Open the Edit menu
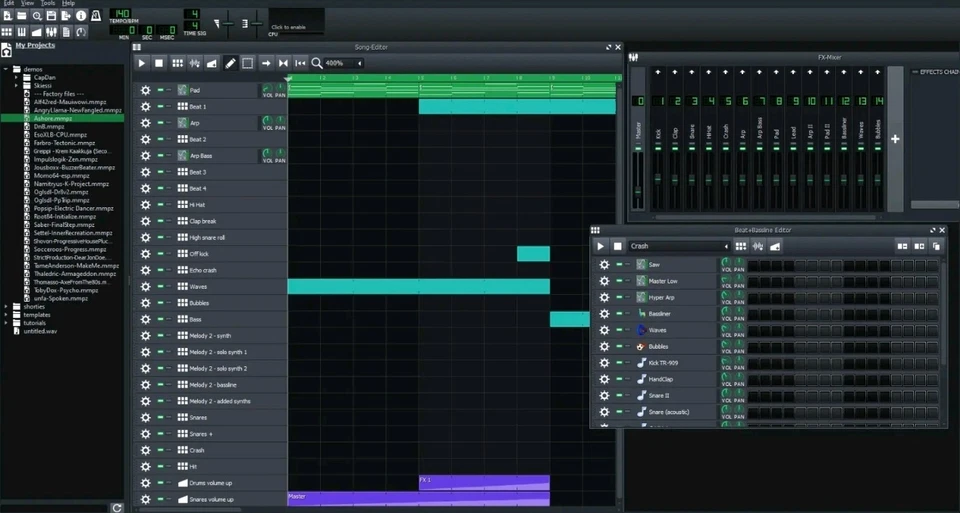This screenshot has width=960, height=513. (9, 3)
